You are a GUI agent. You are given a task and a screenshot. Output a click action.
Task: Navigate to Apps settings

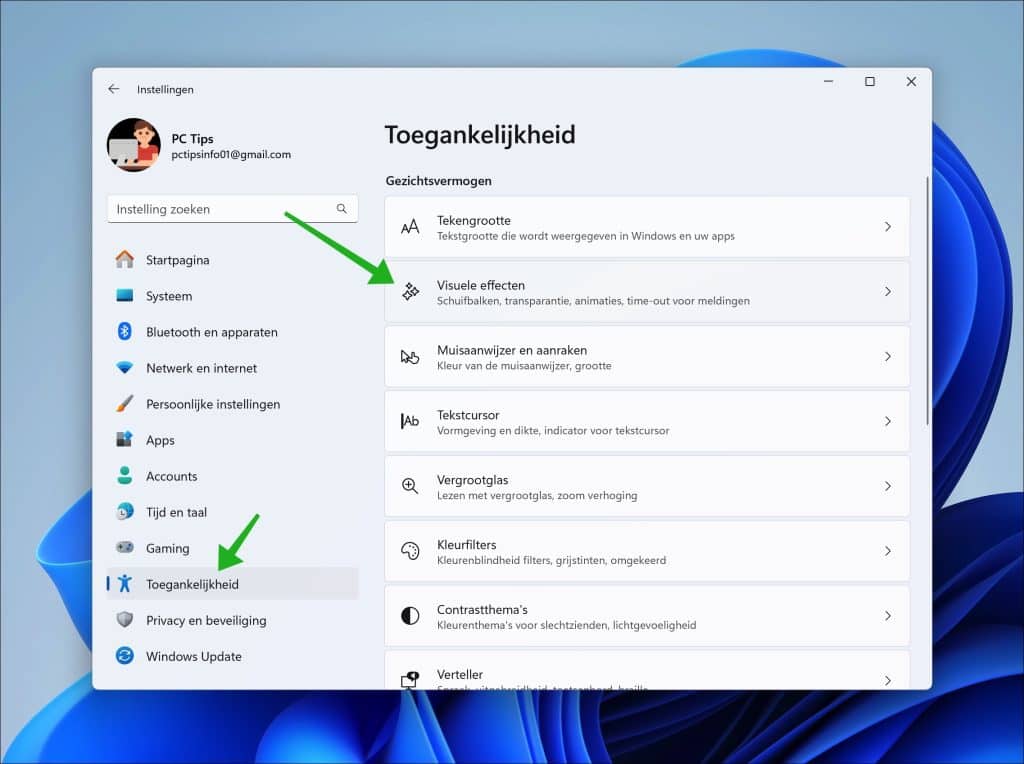[x=232, y=439]
